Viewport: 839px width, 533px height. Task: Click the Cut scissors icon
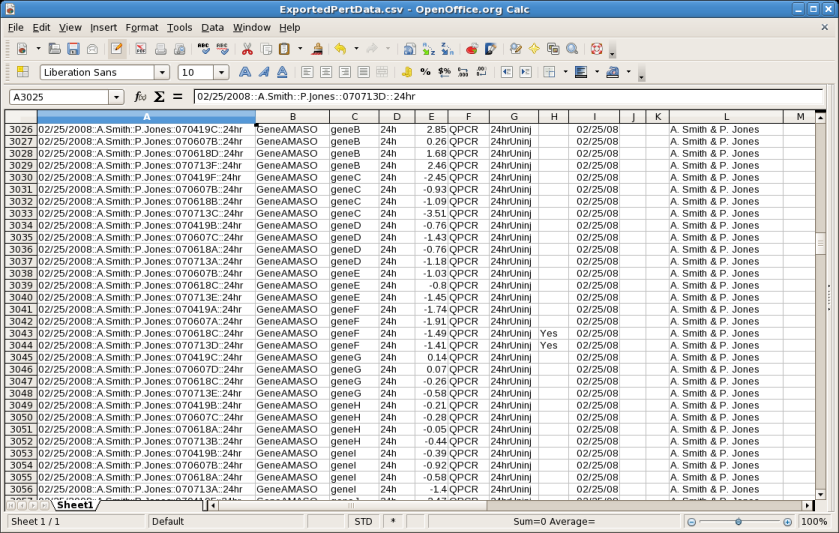[247, 49]
